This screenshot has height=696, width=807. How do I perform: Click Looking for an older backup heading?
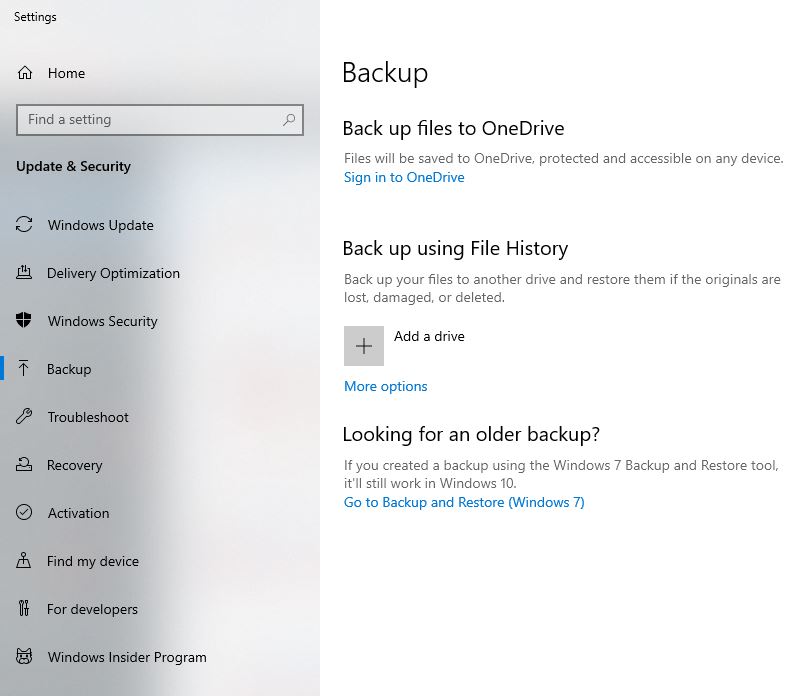(x=471, y=434)
